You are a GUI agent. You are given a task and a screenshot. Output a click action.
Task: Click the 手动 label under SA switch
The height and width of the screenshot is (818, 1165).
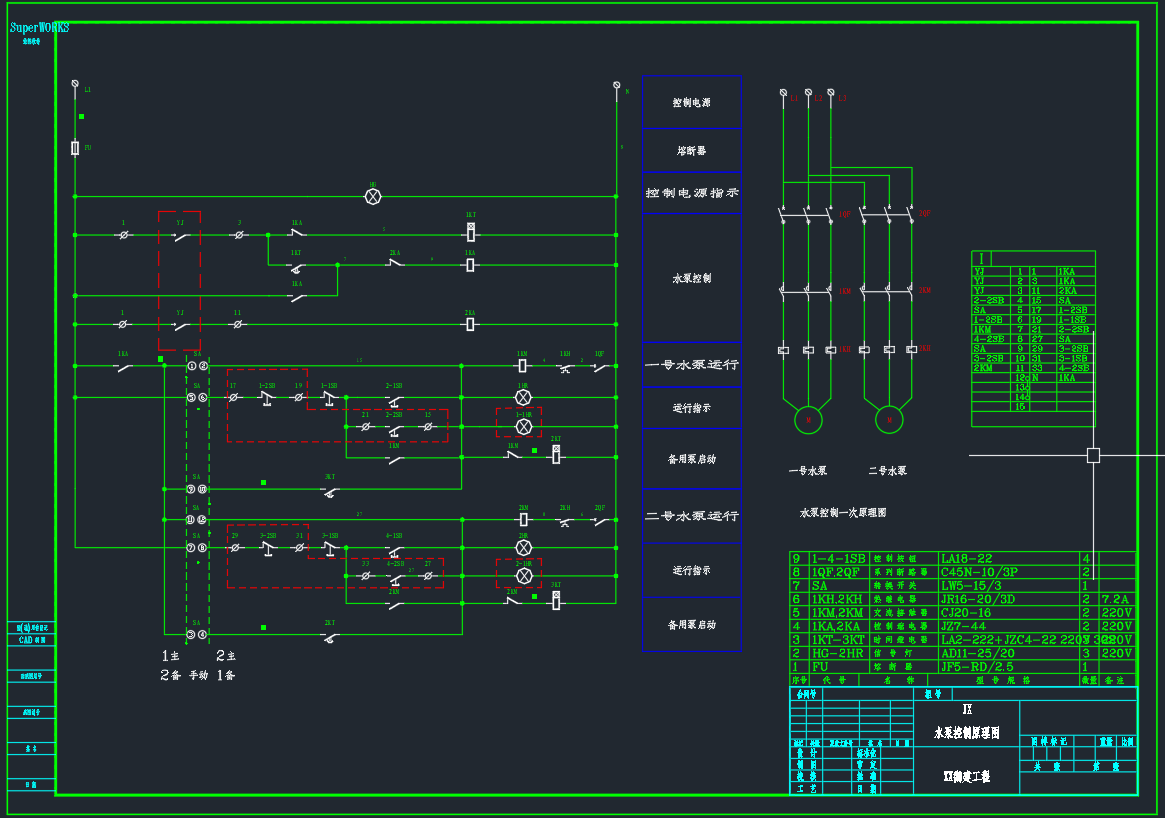tap(198, 675)
